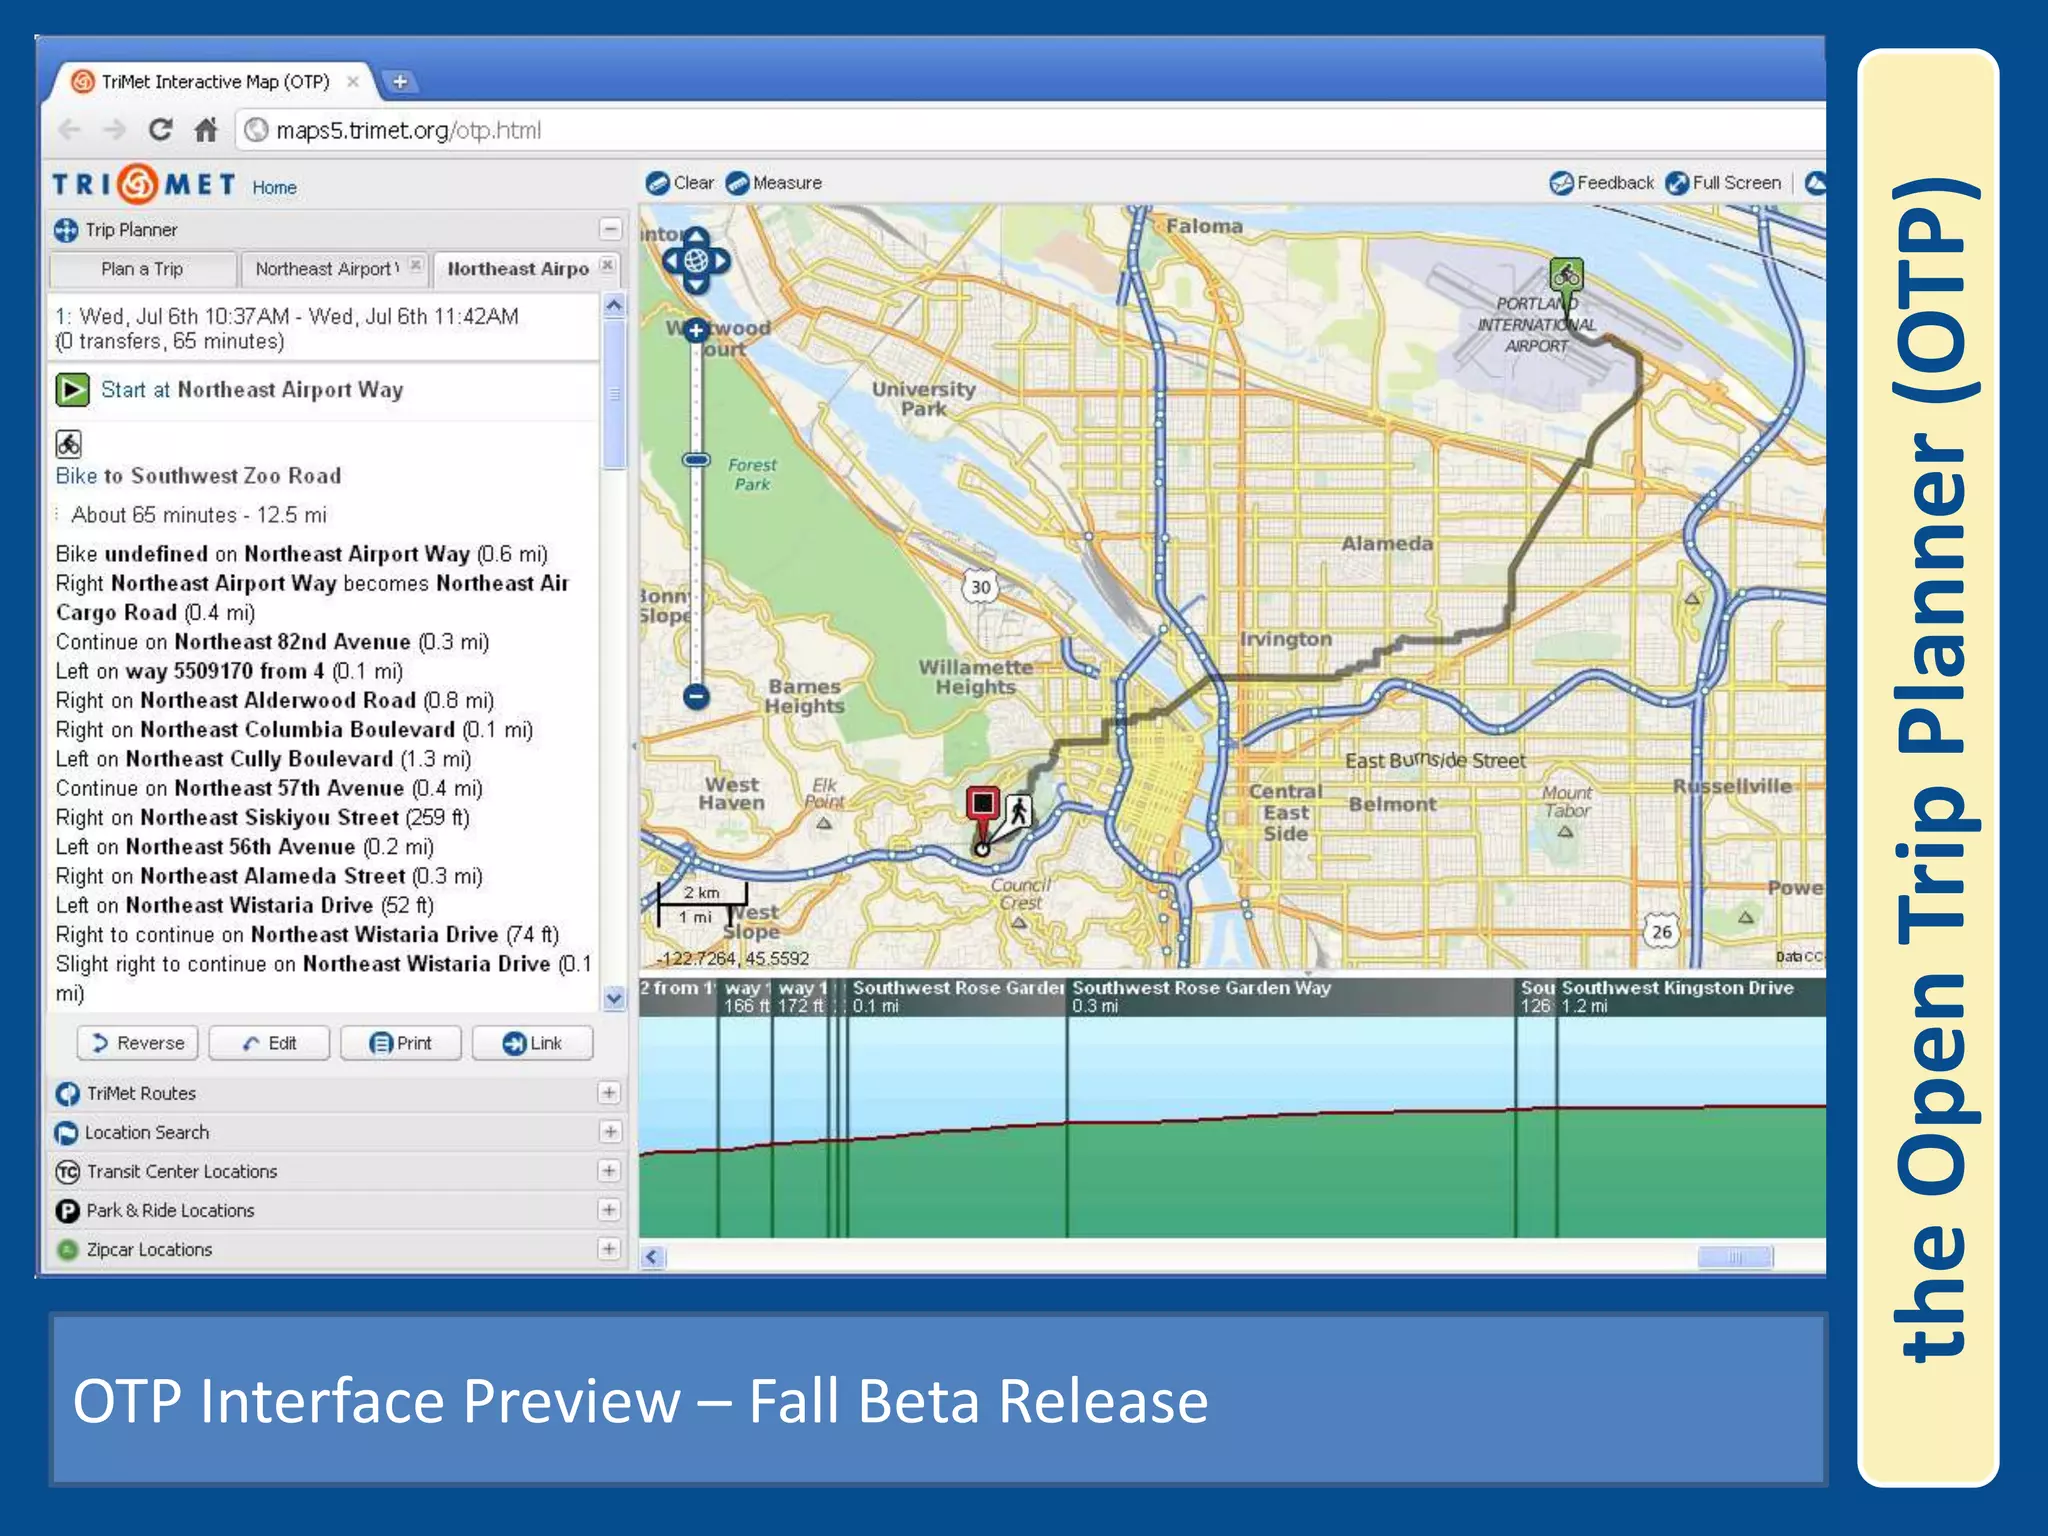
Task: Click the browser reload icon
Action: pos(160,130)
